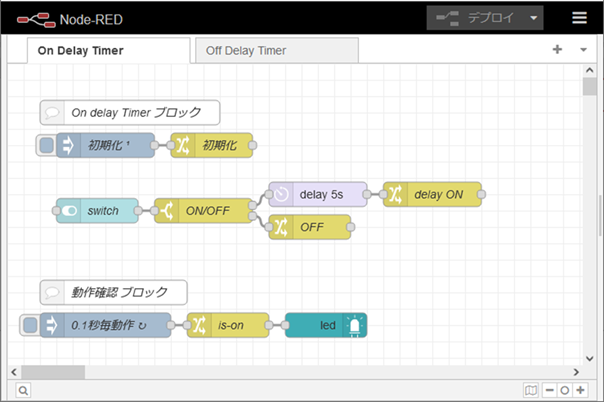Reset zoom with the circle button
This screenshot has width=604, height=402.
pyautogui.click(x=565, y=390)
